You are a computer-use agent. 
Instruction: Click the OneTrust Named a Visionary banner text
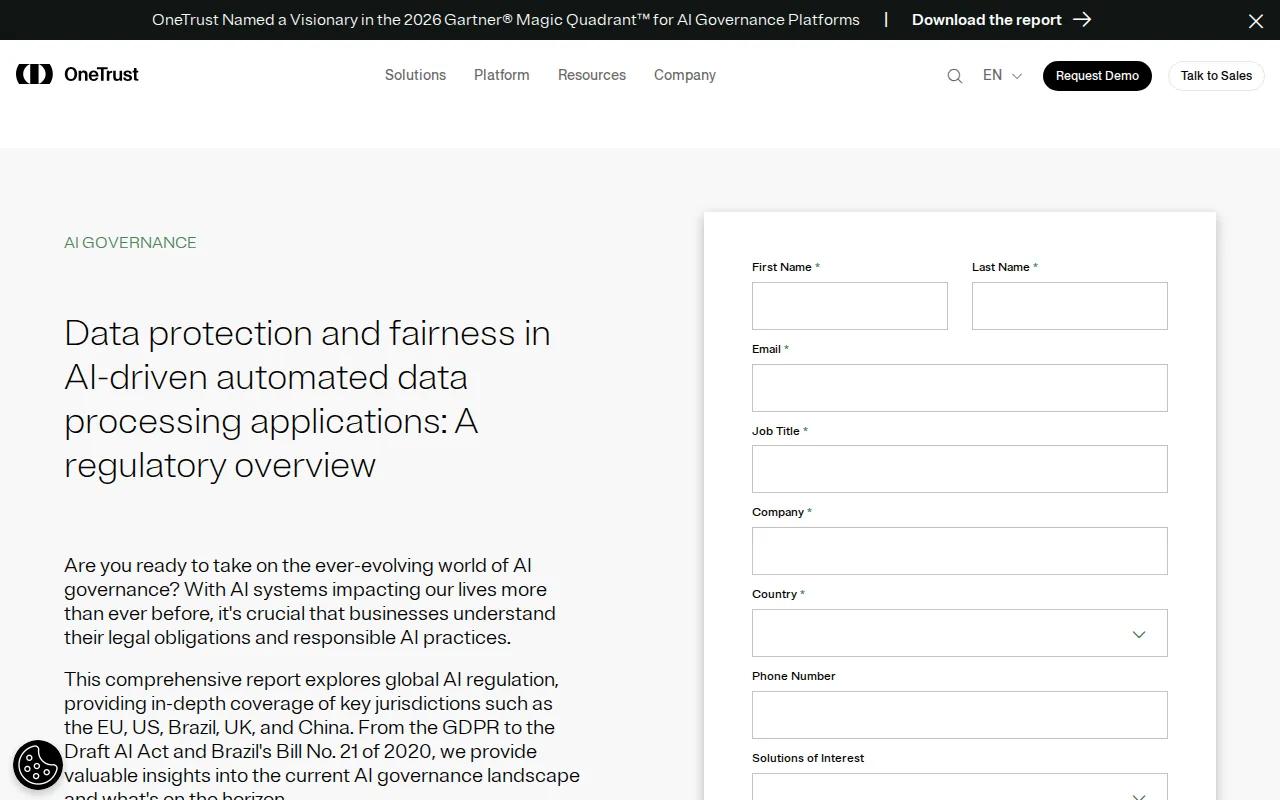click(x=506, y=19)
